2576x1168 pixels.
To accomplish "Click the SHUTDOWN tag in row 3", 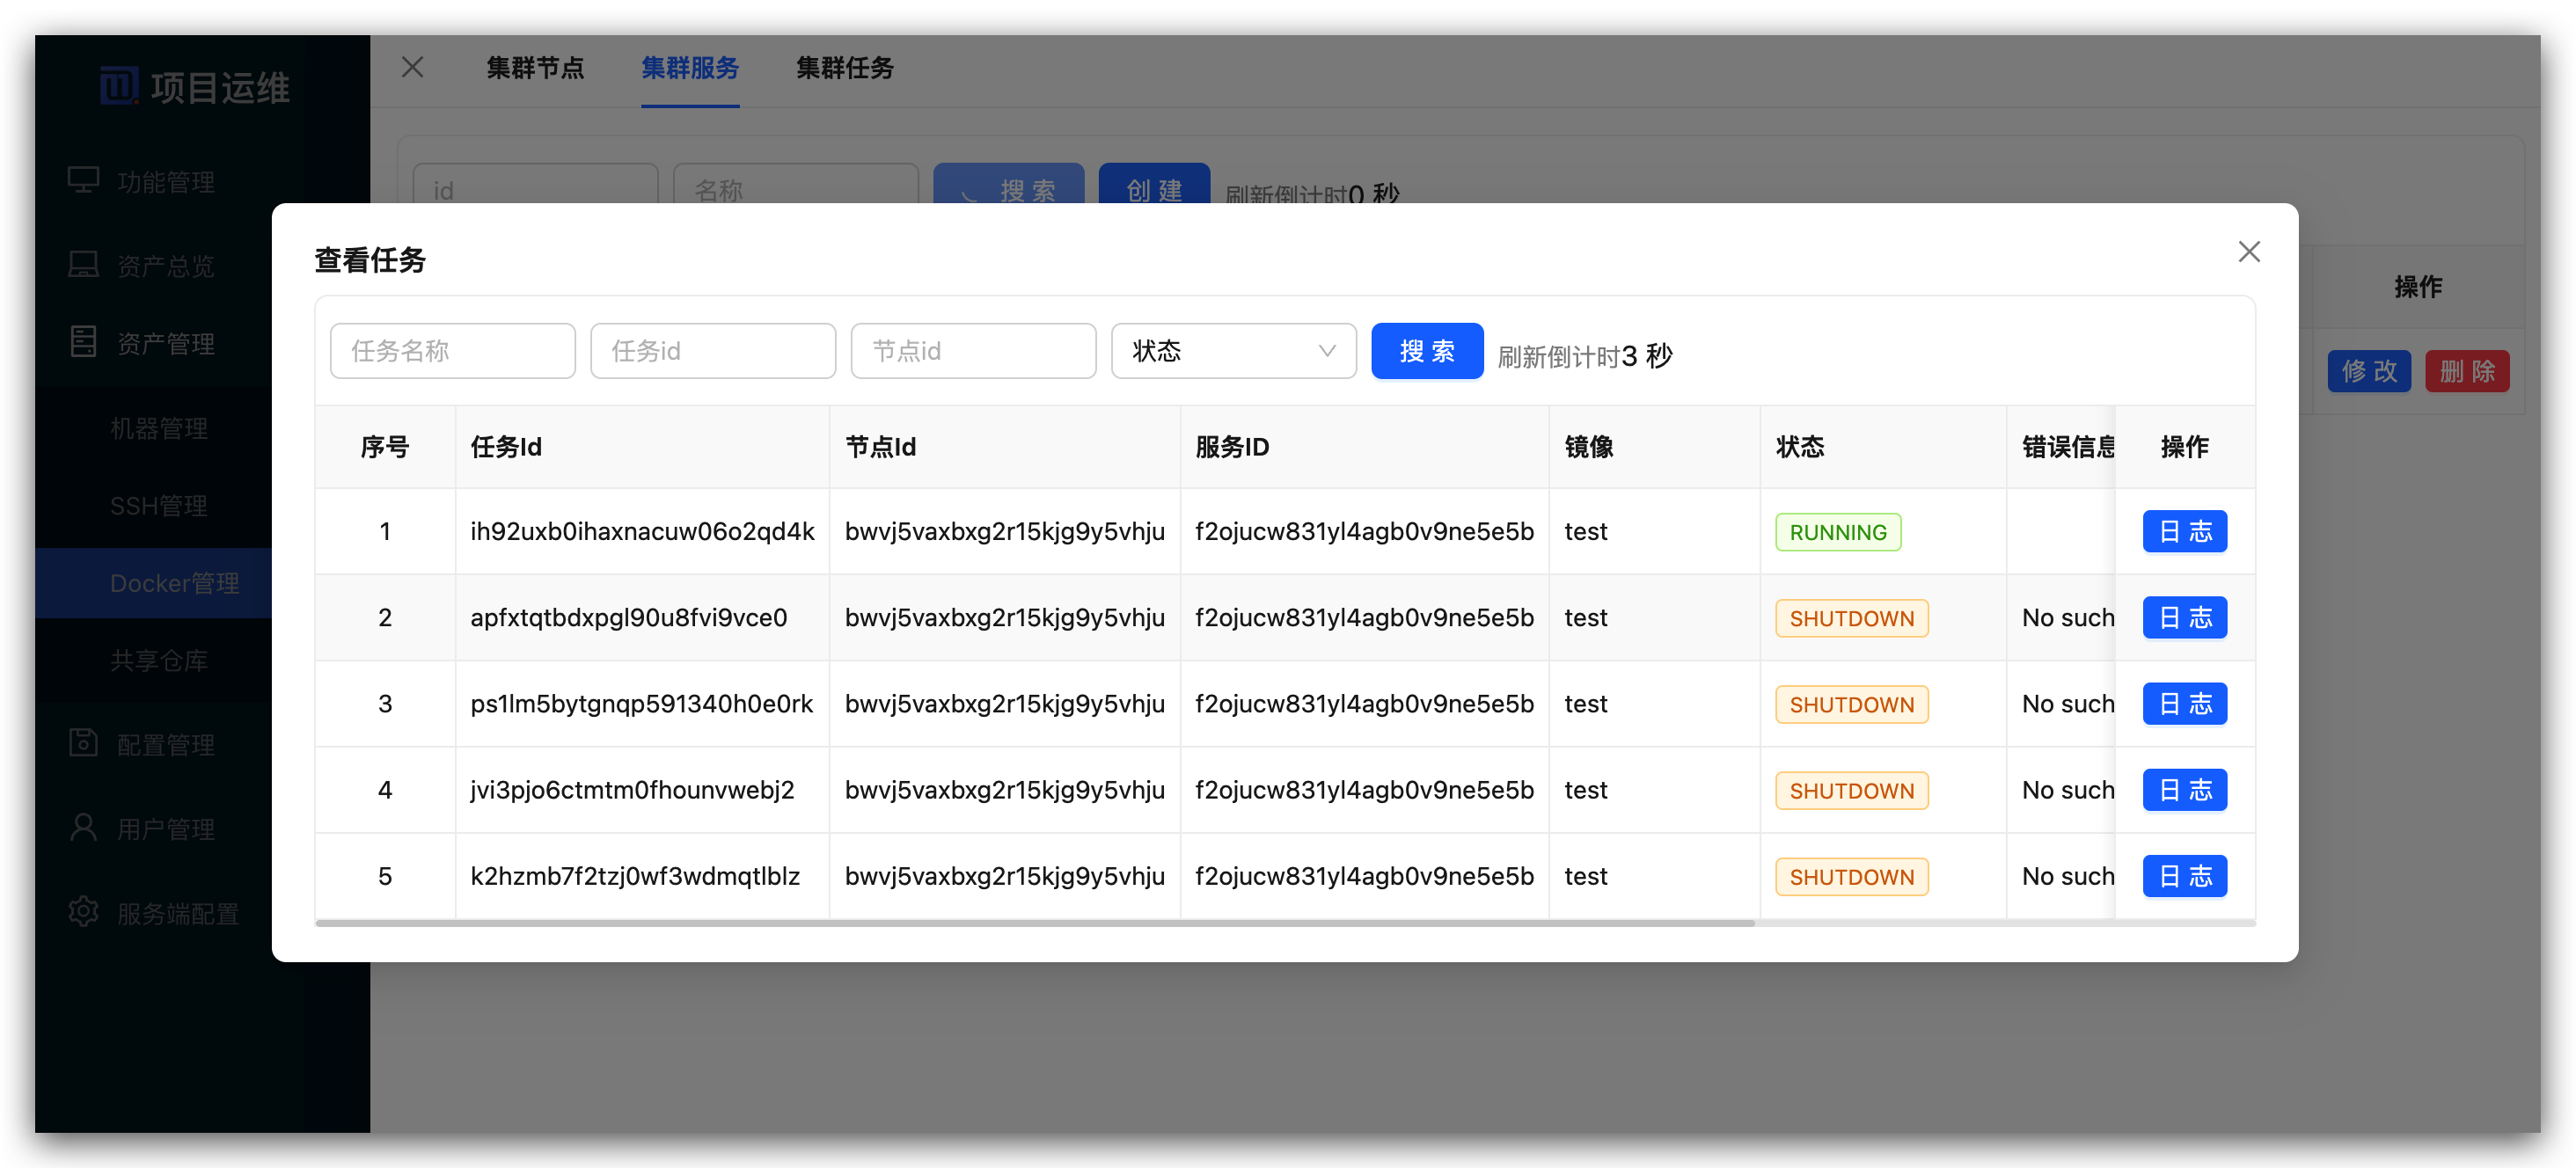I will [1851, 704].
